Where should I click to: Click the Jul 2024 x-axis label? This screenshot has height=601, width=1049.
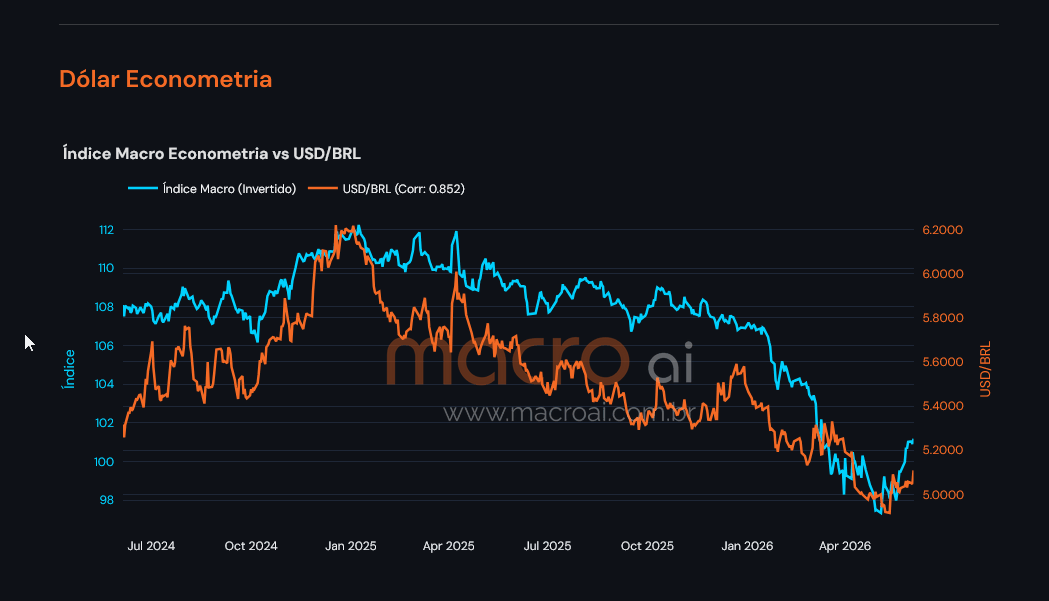point(151,546)
